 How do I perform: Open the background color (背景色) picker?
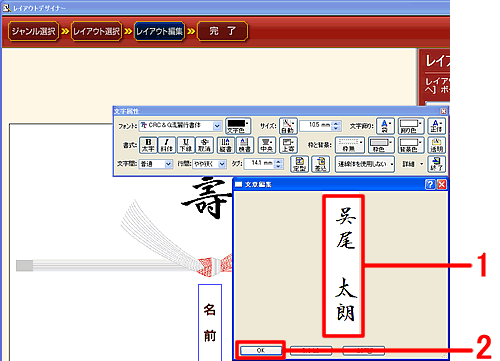pyautogui.click(x=411, y=145)
